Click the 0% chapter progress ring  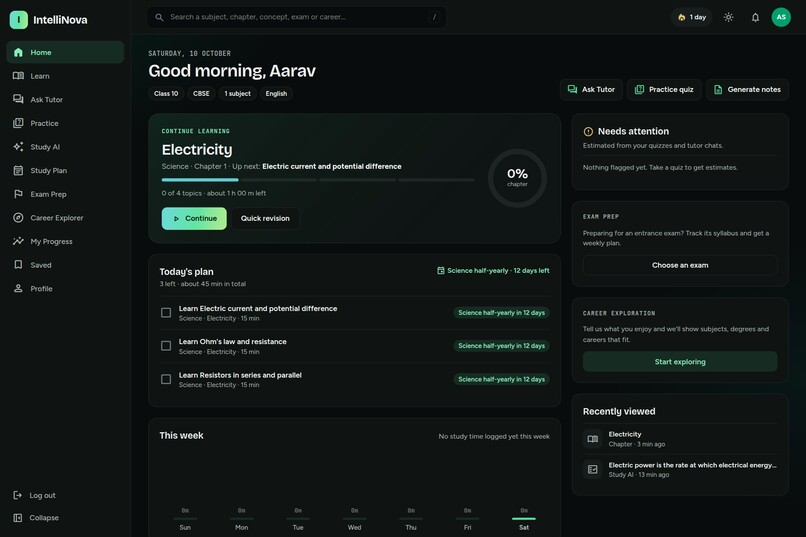(517, 178)
